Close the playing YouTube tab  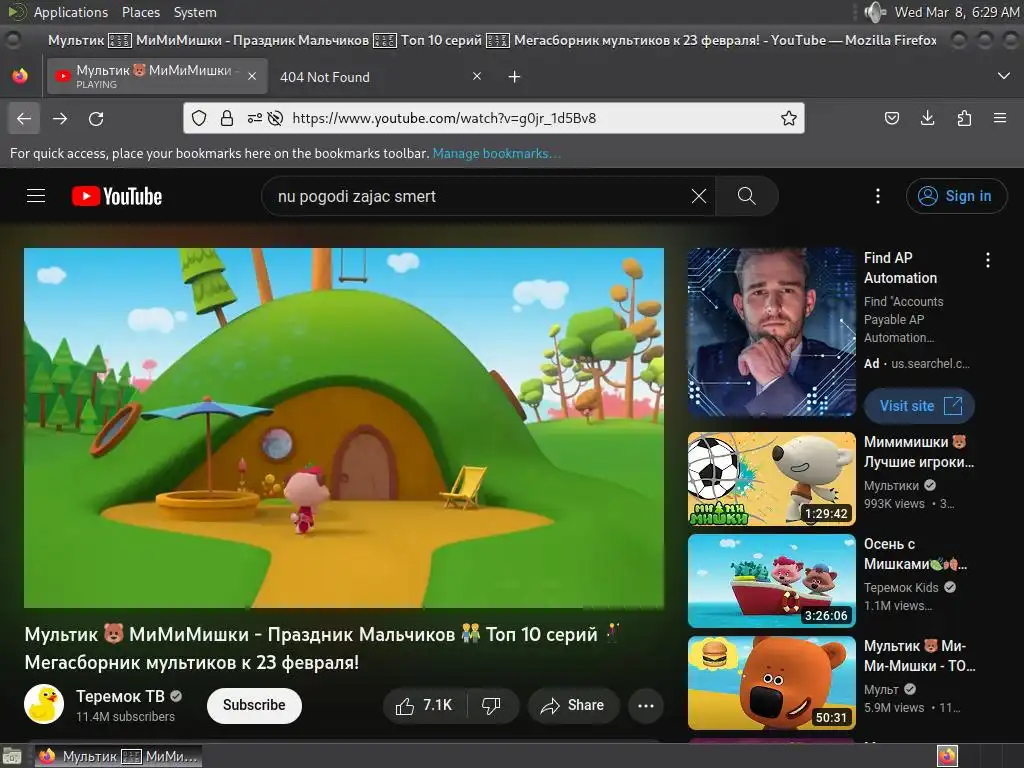(252, 76)
